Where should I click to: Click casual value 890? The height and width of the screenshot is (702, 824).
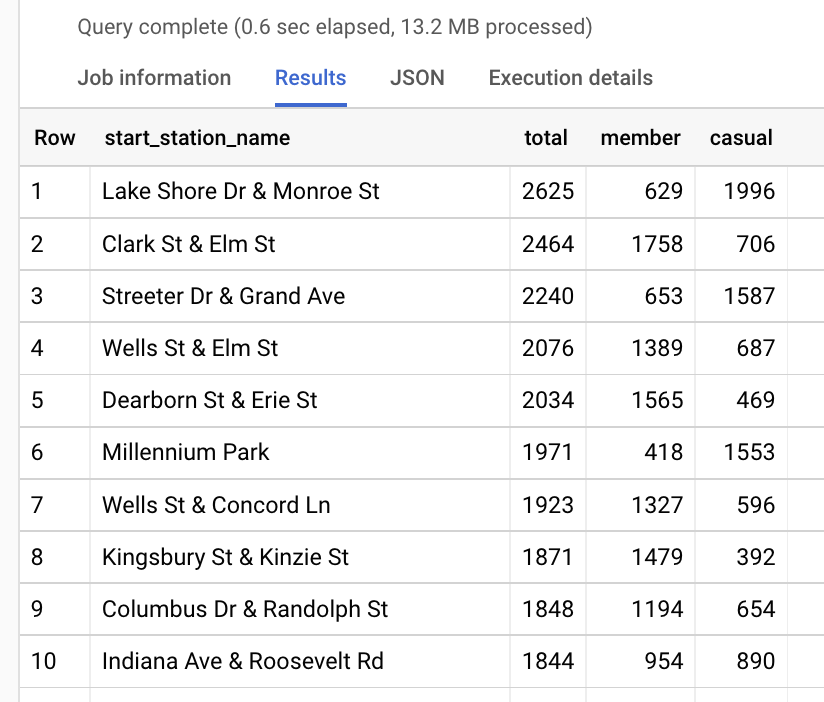pos(756,661)
